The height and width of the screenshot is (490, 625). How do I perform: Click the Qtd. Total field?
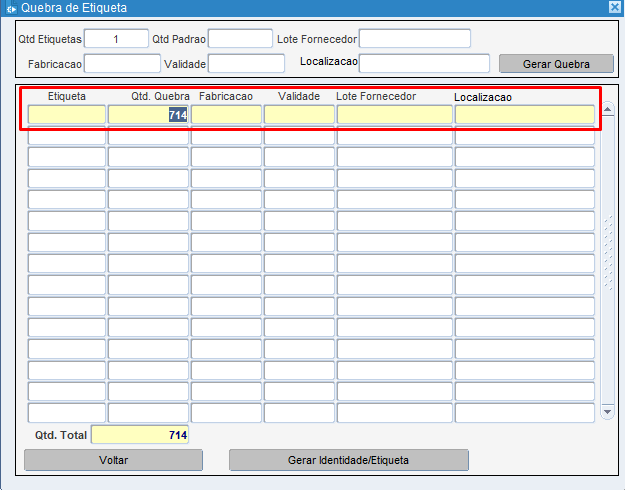tap(140, 435)
